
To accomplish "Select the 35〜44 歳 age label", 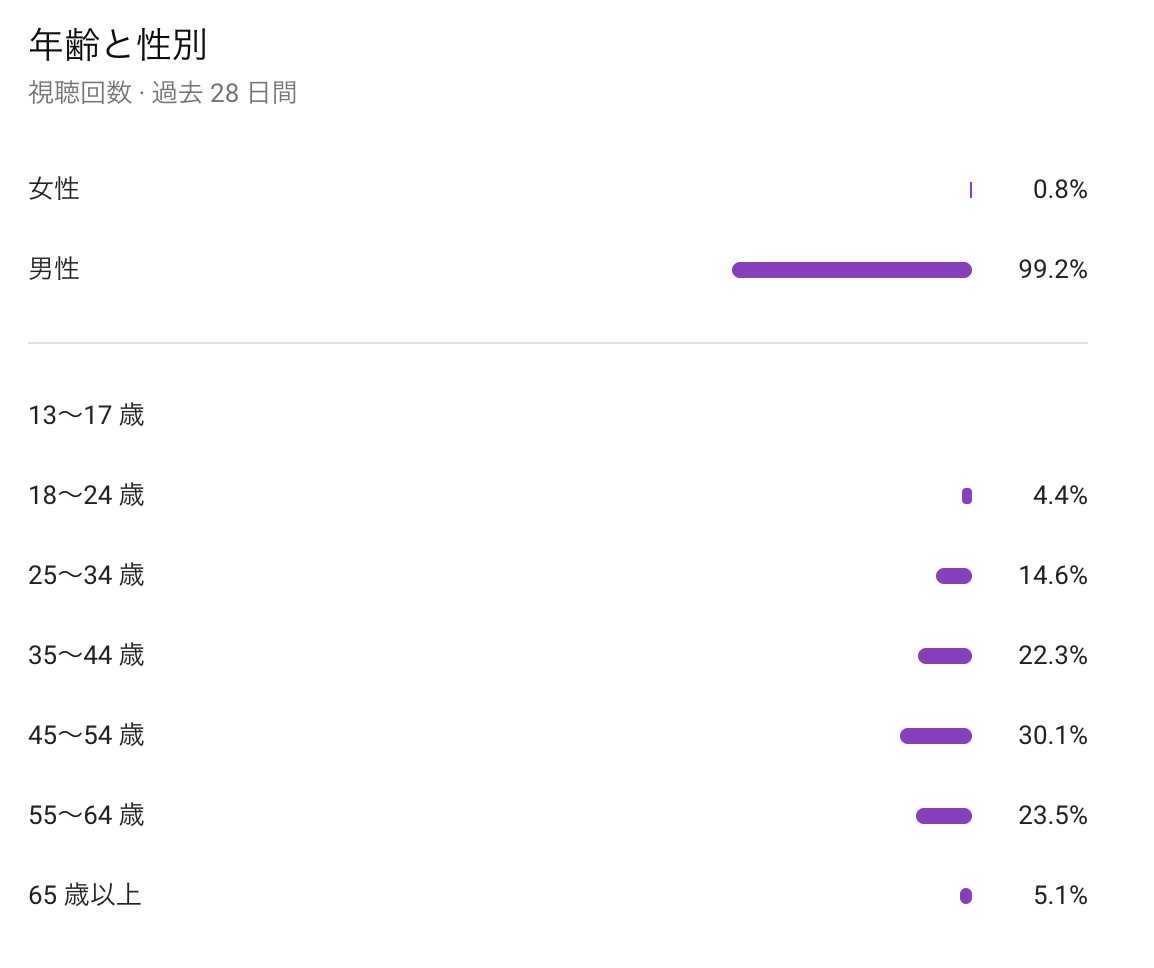I will (86, 655).
